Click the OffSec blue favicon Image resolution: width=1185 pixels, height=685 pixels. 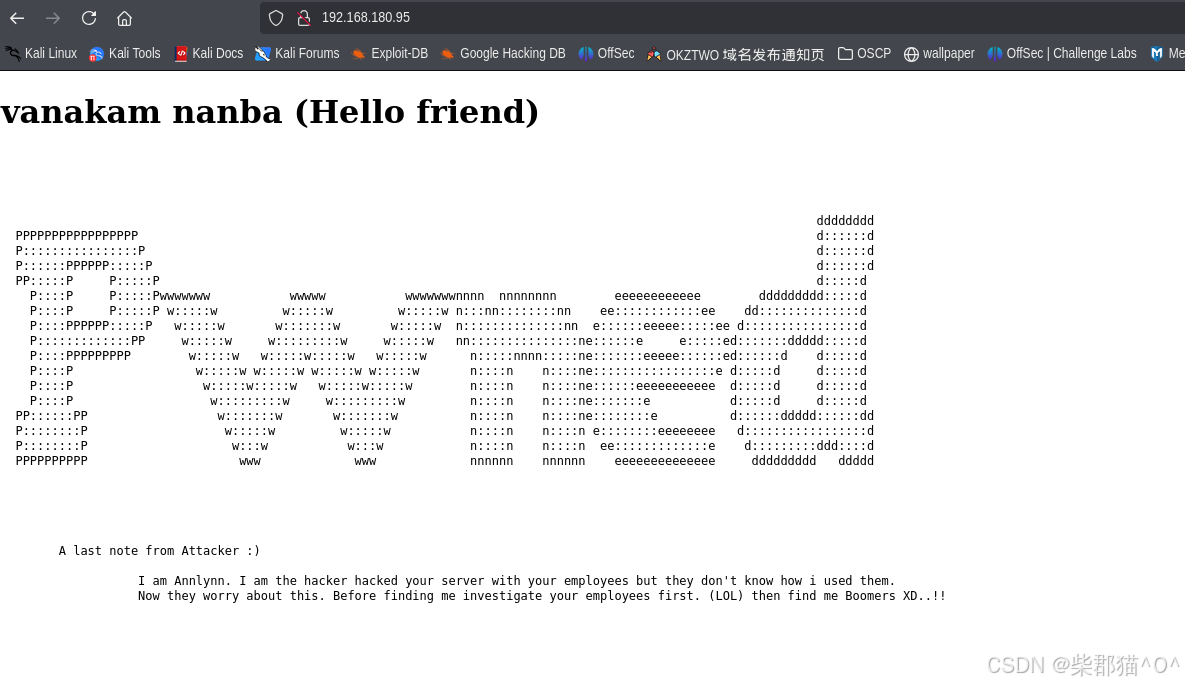tap(586, 54)
